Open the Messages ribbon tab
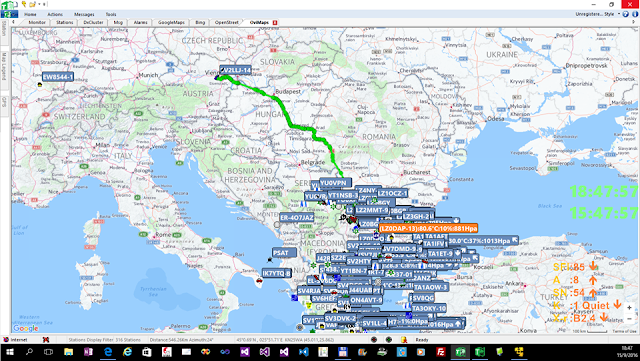Viewport: 640px width, 361px height. coord(84,14)
